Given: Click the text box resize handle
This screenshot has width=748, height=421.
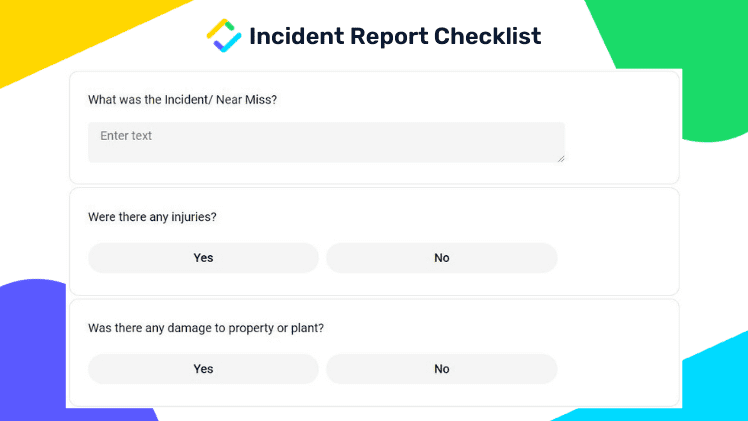Looking at the screenshot, I should click(x=561, y=159).
